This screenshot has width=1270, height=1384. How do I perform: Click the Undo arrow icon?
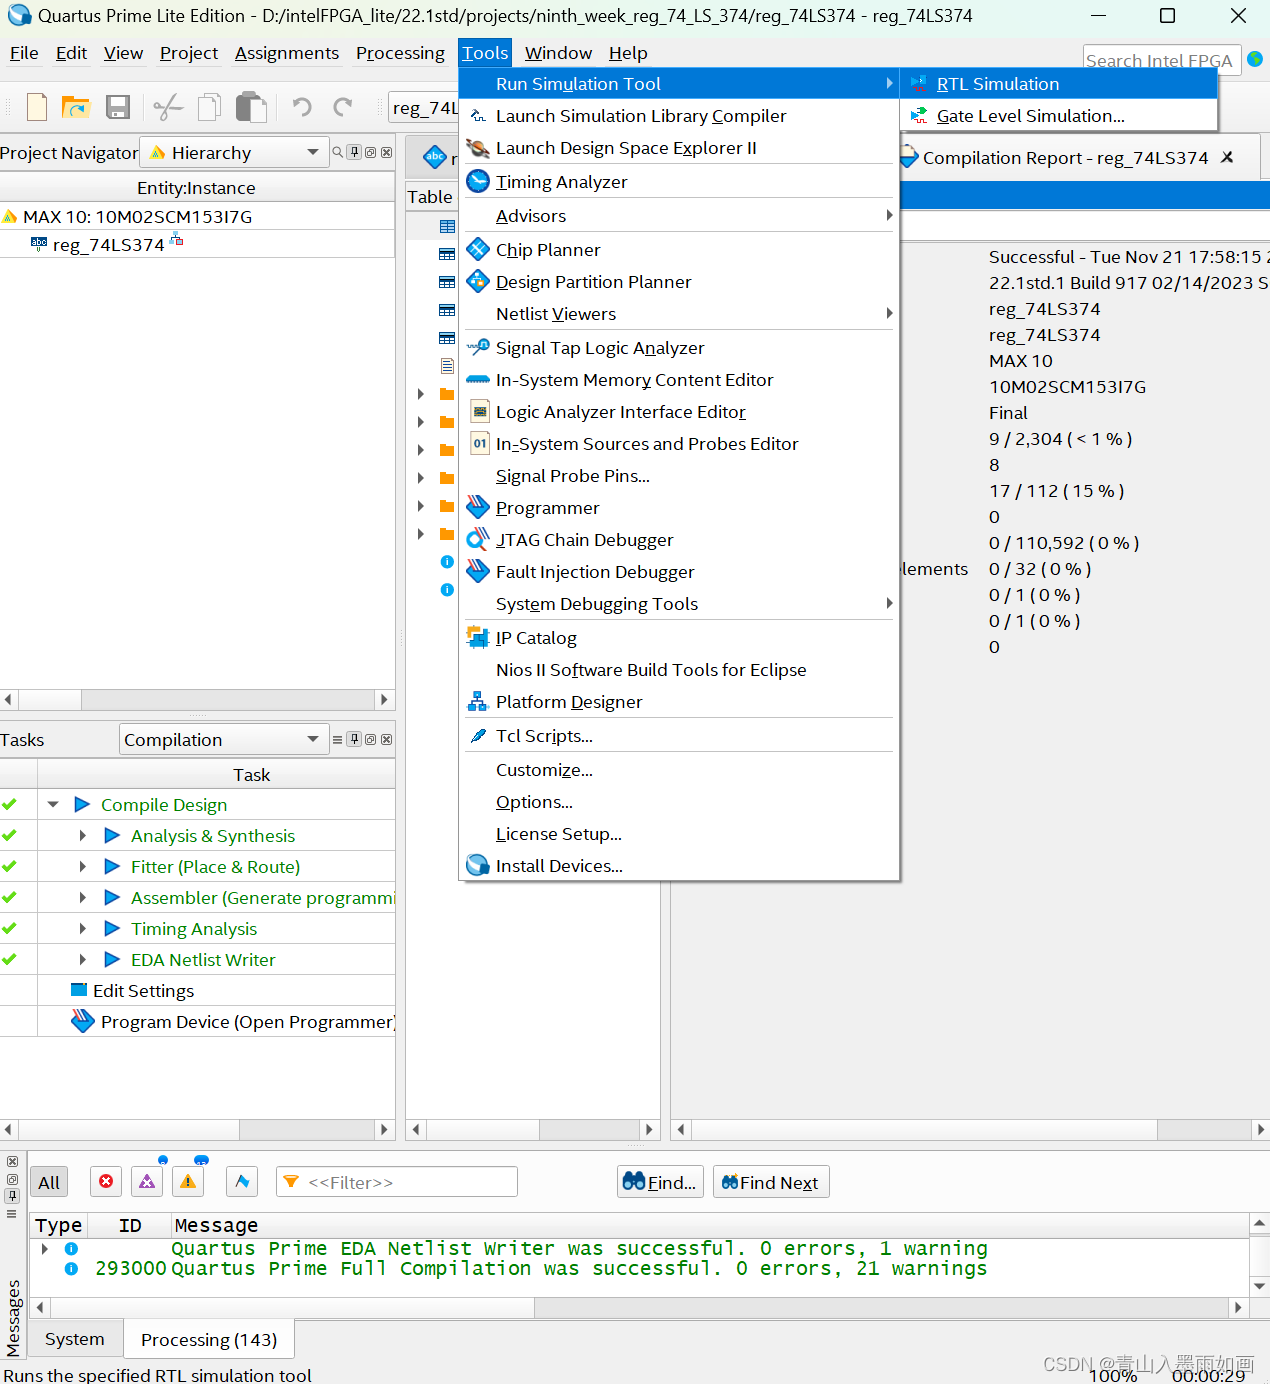302,107
